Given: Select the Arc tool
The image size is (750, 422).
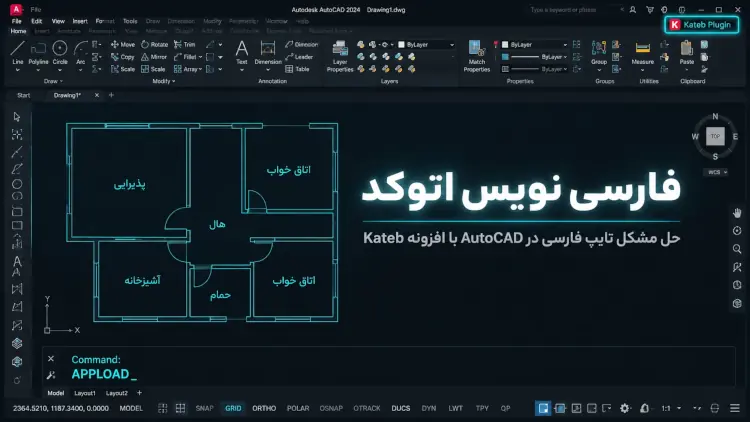Looking at the screenshot, I should pos(80,53).
